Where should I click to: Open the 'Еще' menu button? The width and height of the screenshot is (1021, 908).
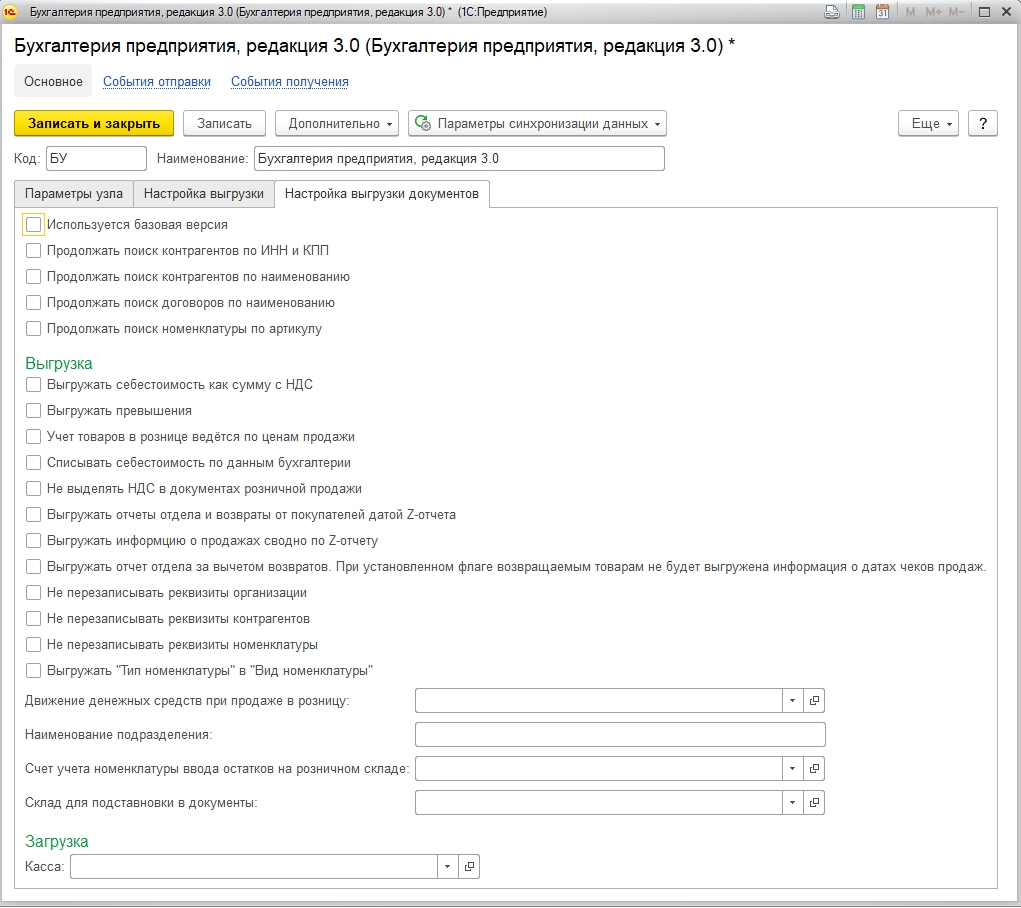[929, 123]
